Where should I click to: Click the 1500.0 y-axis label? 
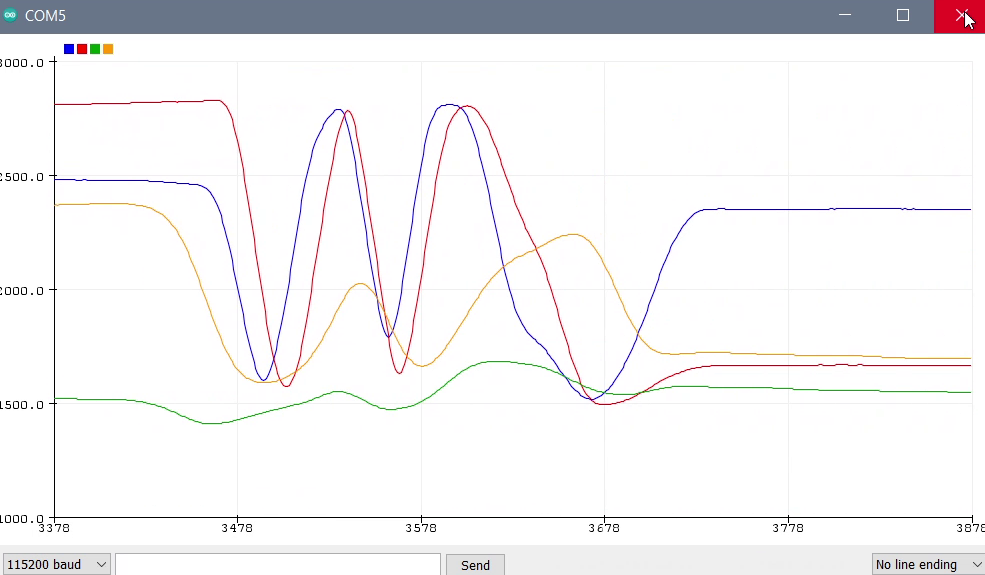(x=22, y=405)
